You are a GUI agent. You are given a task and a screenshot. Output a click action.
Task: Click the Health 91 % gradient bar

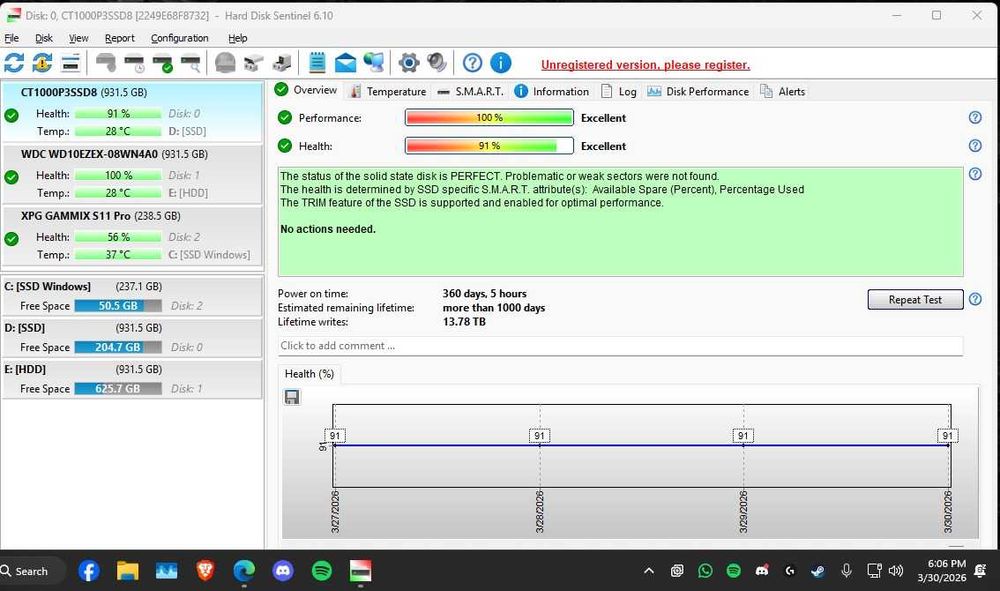(489, 145)
